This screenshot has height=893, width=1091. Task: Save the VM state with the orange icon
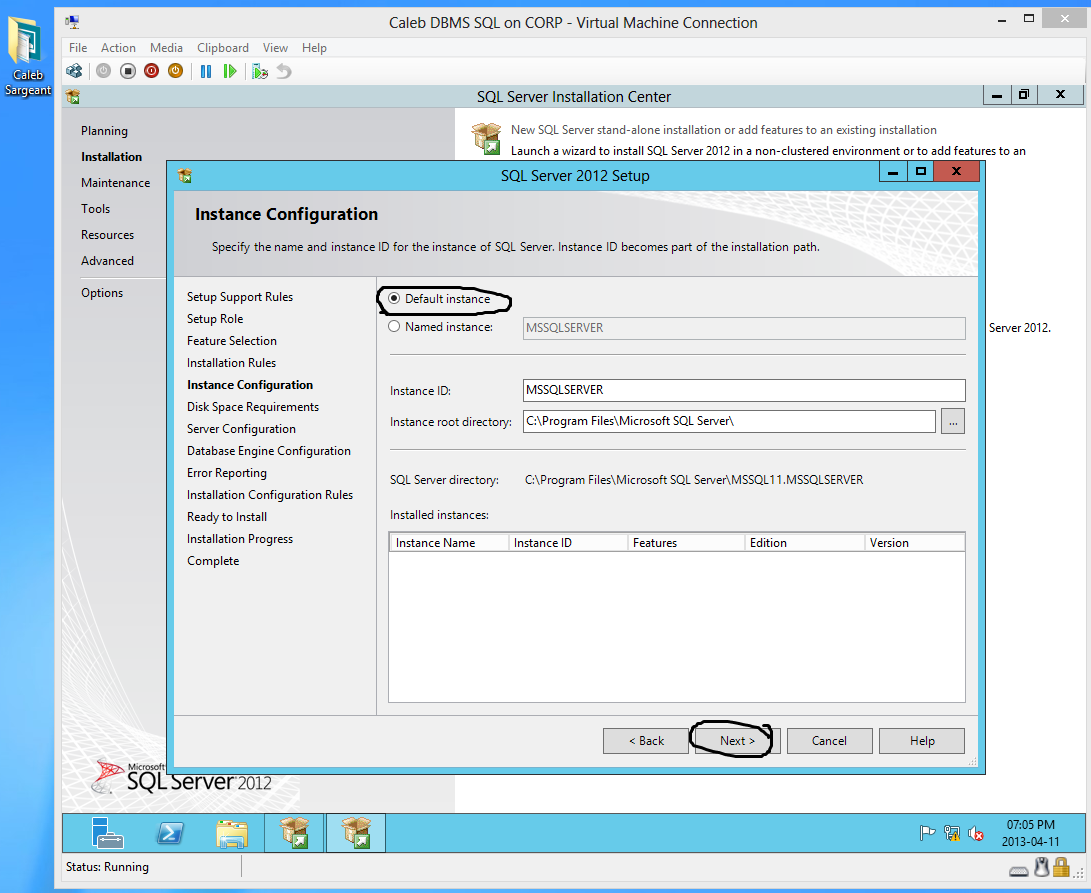point(175,71)
